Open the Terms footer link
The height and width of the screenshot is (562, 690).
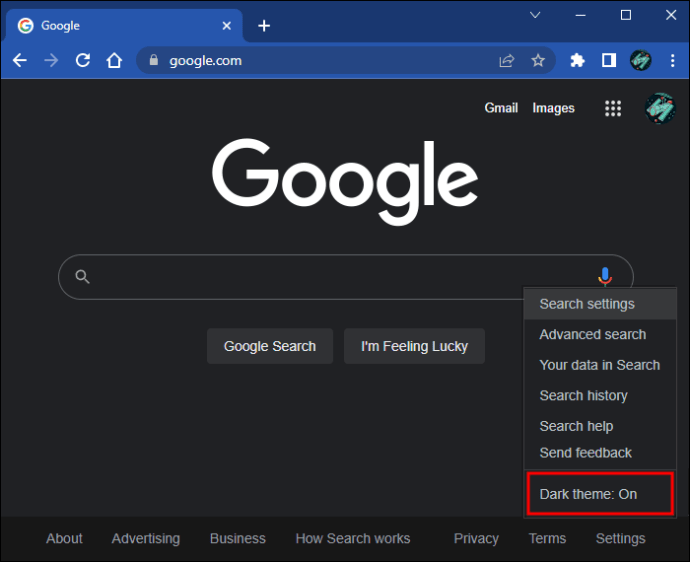[x=547, y=538]
